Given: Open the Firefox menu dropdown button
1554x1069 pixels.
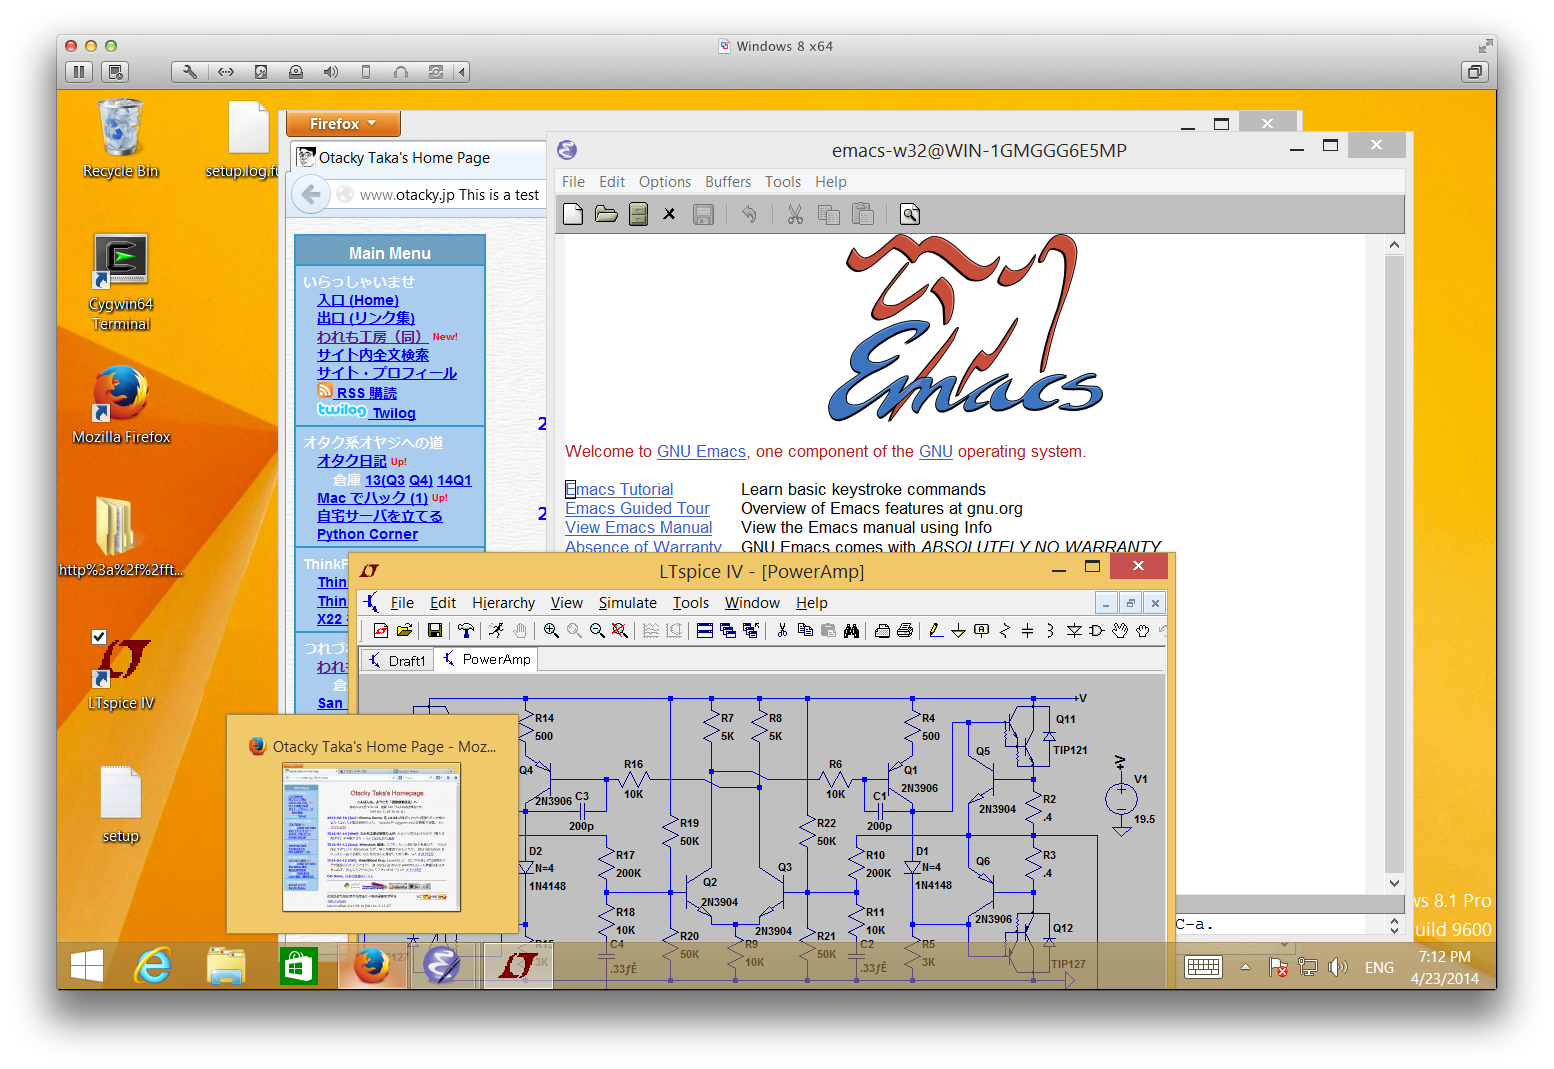Looking at the screenshot, I should (343, 124).
